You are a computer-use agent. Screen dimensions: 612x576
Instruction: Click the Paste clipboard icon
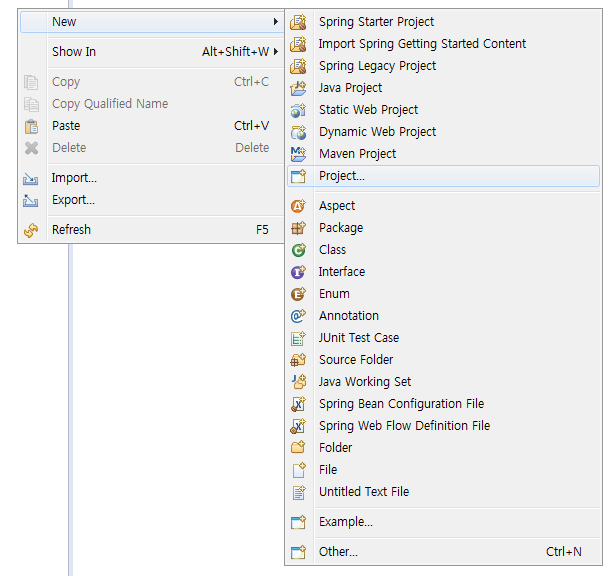[31, 126]
